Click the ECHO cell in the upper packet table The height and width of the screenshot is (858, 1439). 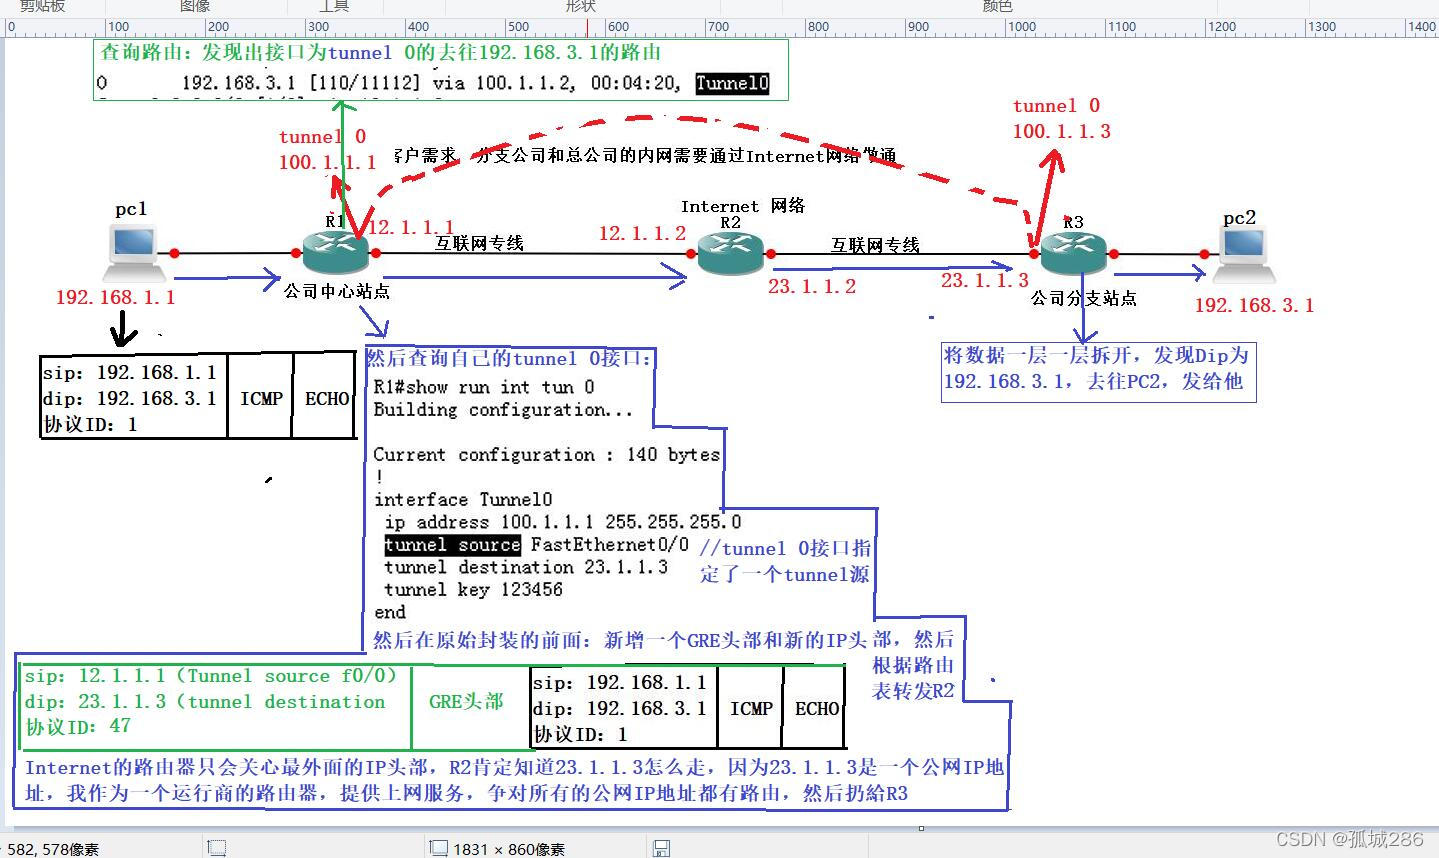[x=327, y=398]
